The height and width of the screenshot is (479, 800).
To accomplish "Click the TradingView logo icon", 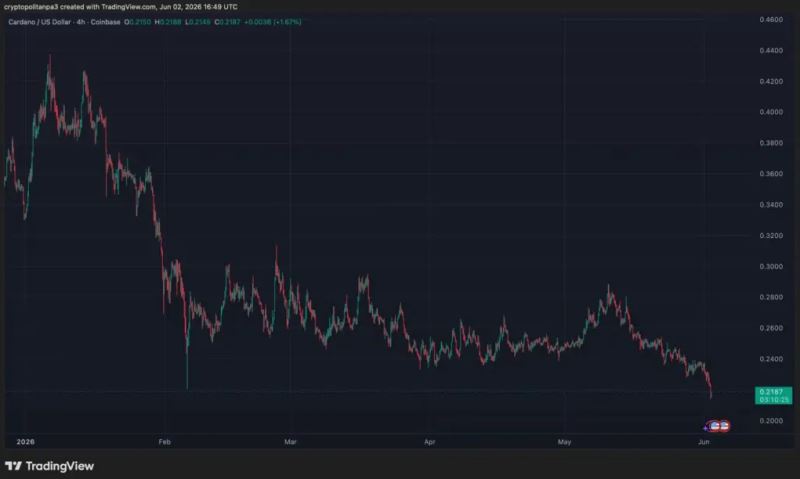I will (x=13, y=466).
